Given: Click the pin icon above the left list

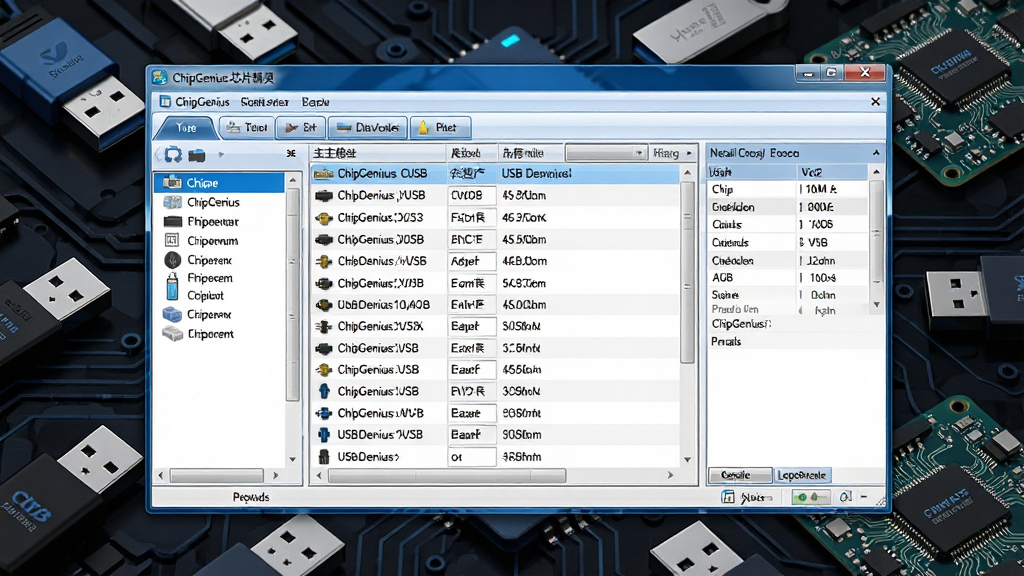Looking at the screenshot, I should (x=291, y=153).
